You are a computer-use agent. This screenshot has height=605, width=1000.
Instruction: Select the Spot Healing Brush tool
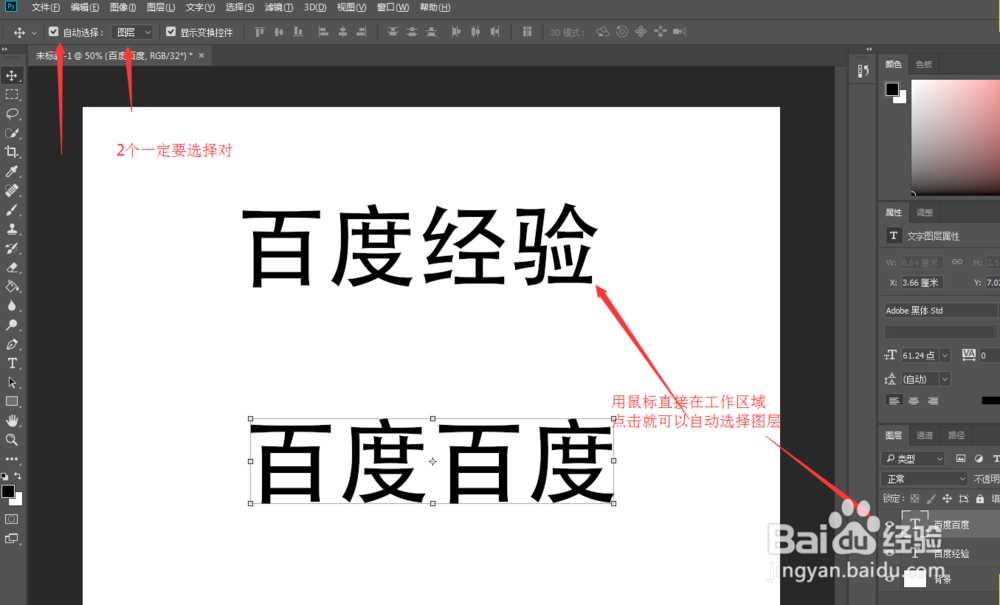click(11, 190)
